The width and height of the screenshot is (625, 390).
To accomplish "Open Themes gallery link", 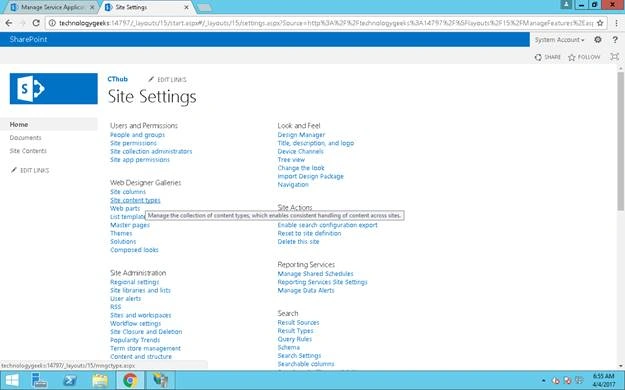I will (x=121, y=233).
